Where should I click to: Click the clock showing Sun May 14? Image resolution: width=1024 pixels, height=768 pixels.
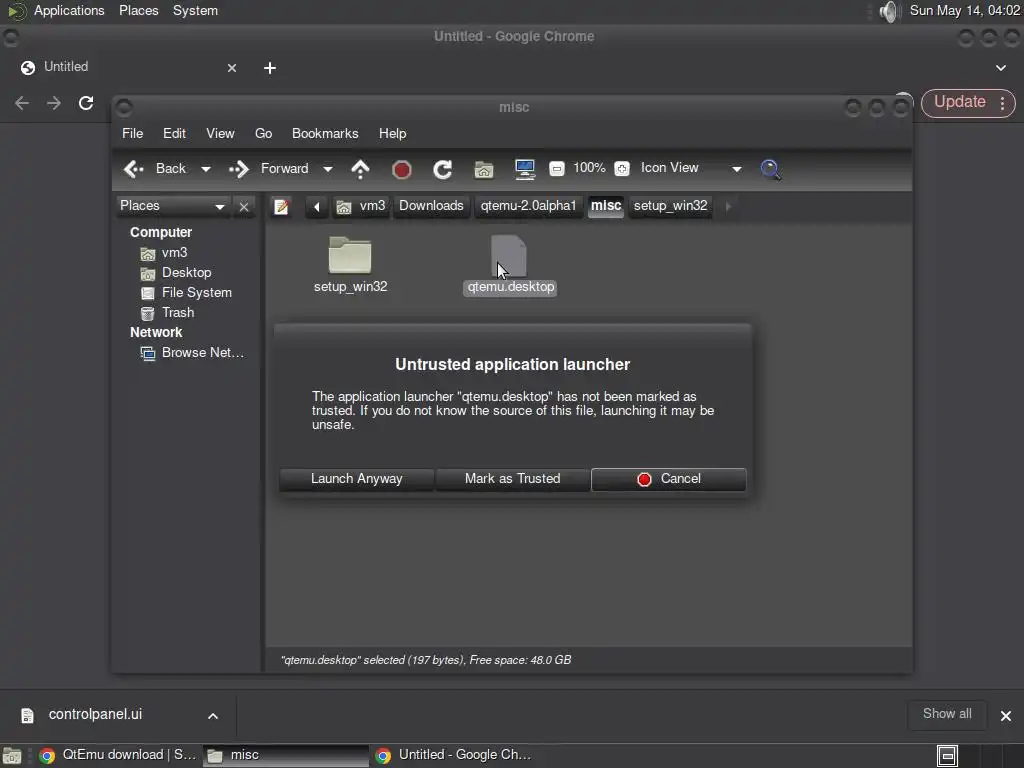coord(965,10)
